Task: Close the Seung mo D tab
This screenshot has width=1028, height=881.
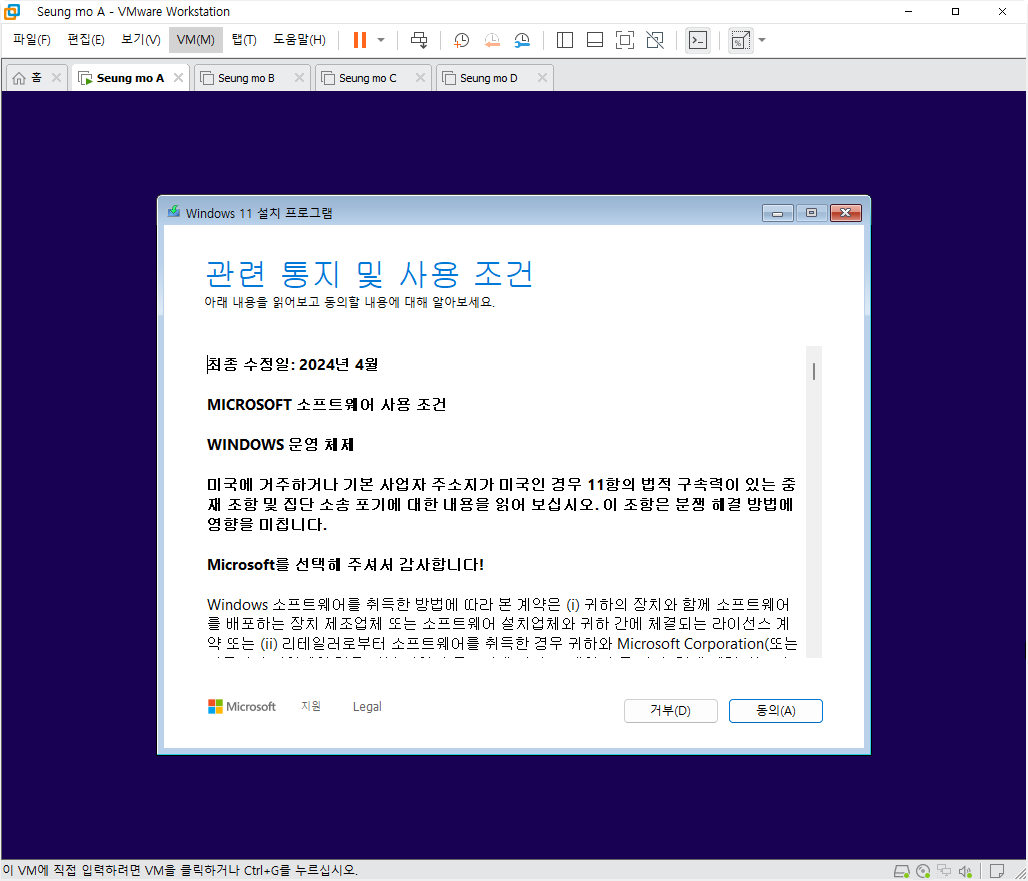Action: pos(542,77)
